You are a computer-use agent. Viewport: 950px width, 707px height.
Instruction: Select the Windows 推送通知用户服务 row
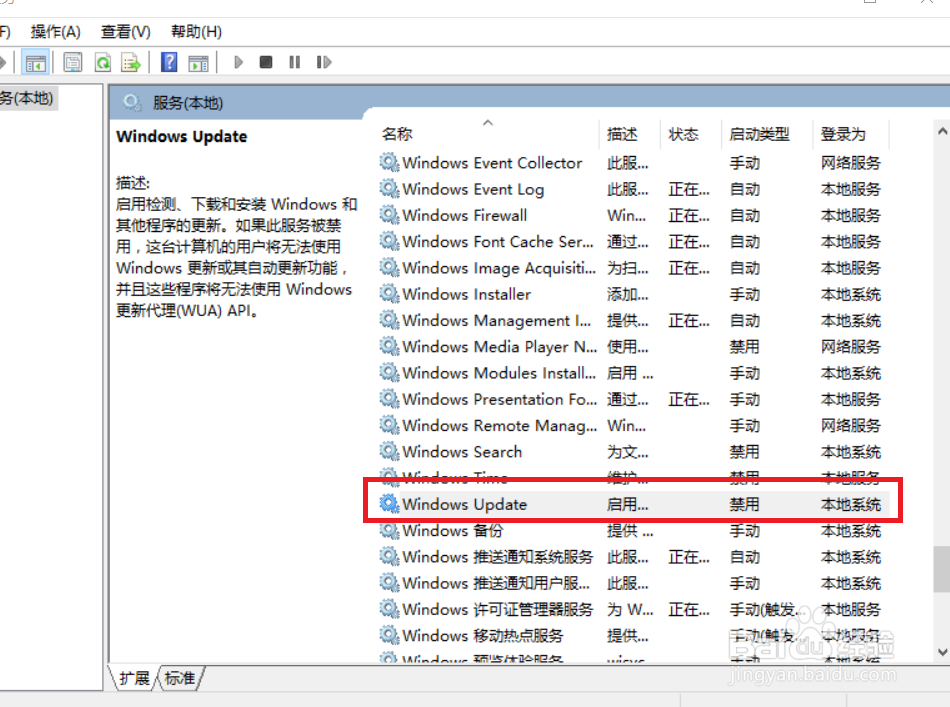click(633, 583)
